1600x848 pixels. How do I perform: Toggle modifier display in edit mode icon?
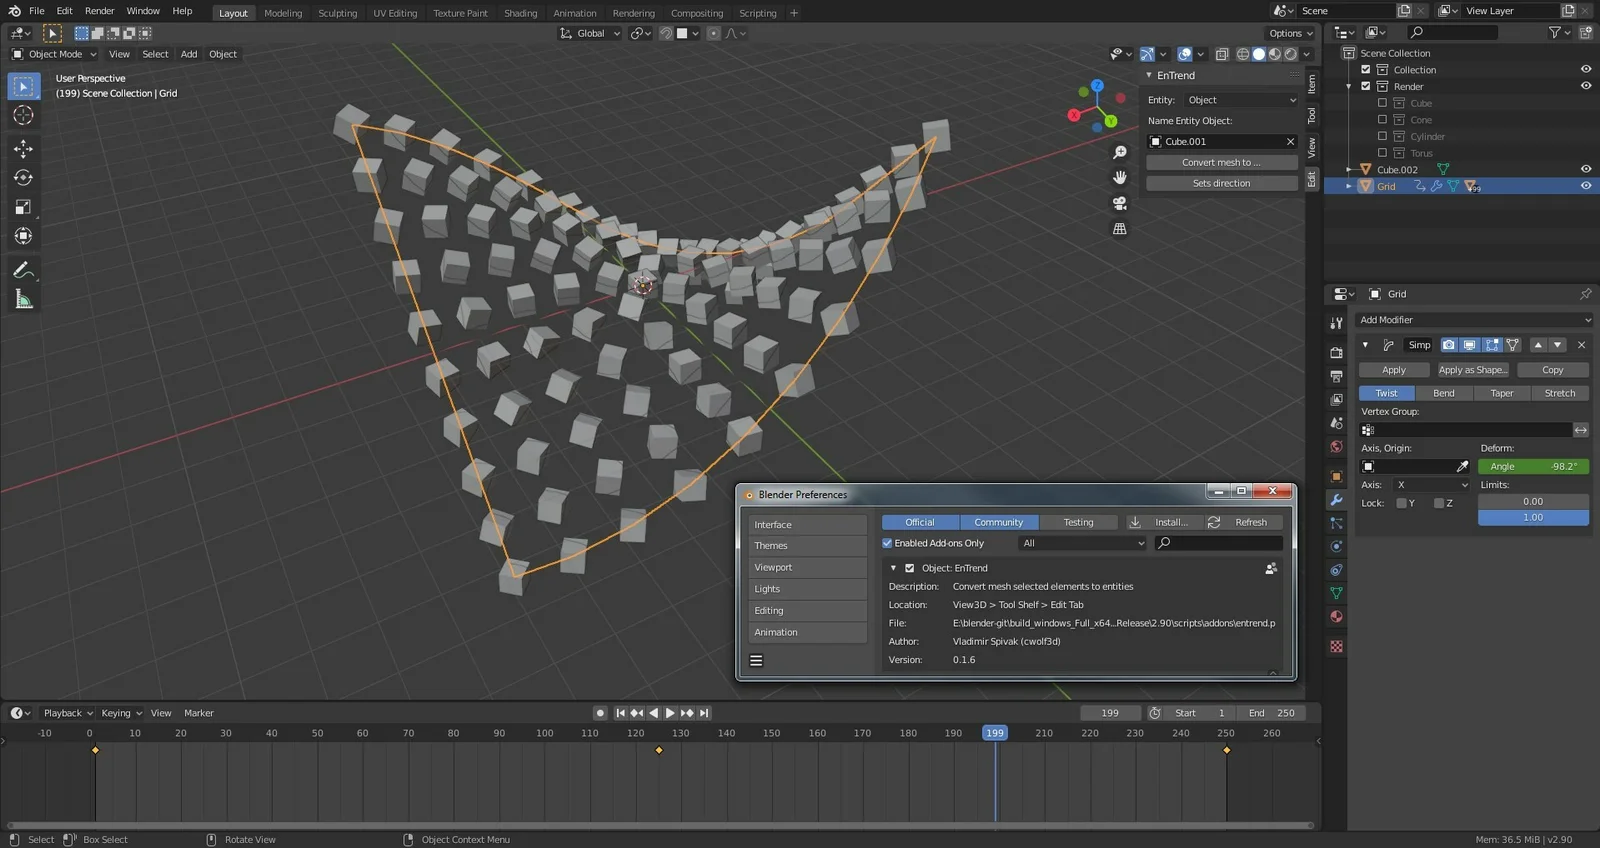1491,345
